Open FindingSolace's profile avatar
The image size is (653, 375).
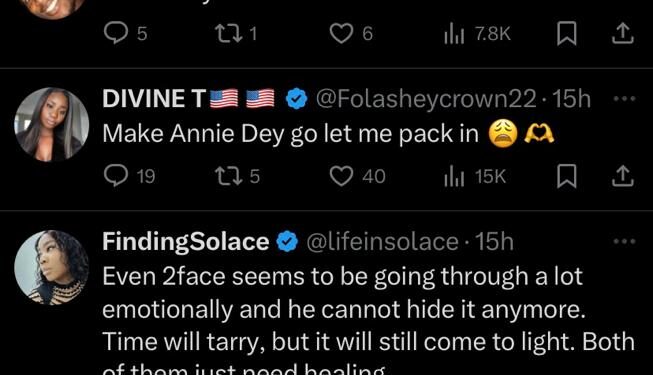pyautogui.click(x=52, y=267)
